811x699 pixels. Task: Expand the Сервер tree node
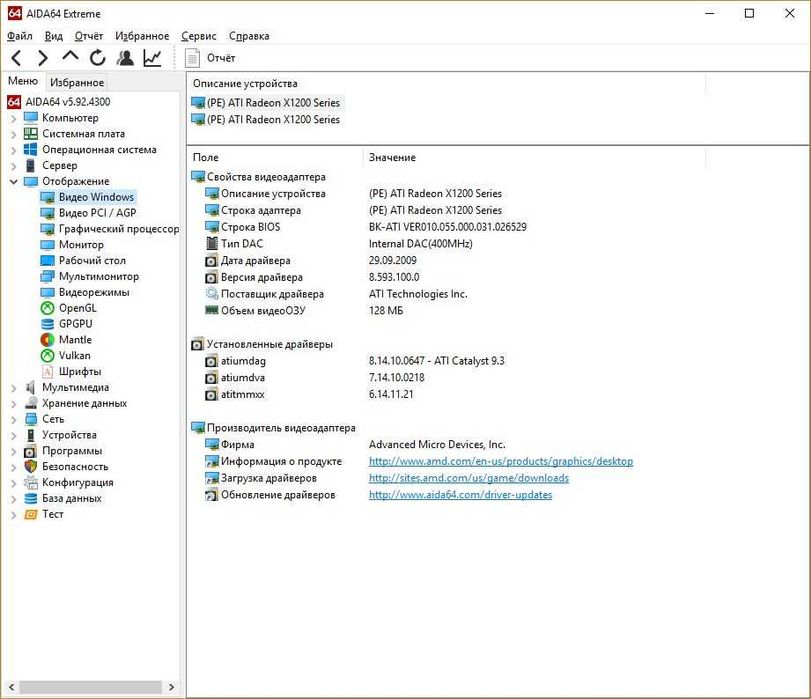coord(13,166)
